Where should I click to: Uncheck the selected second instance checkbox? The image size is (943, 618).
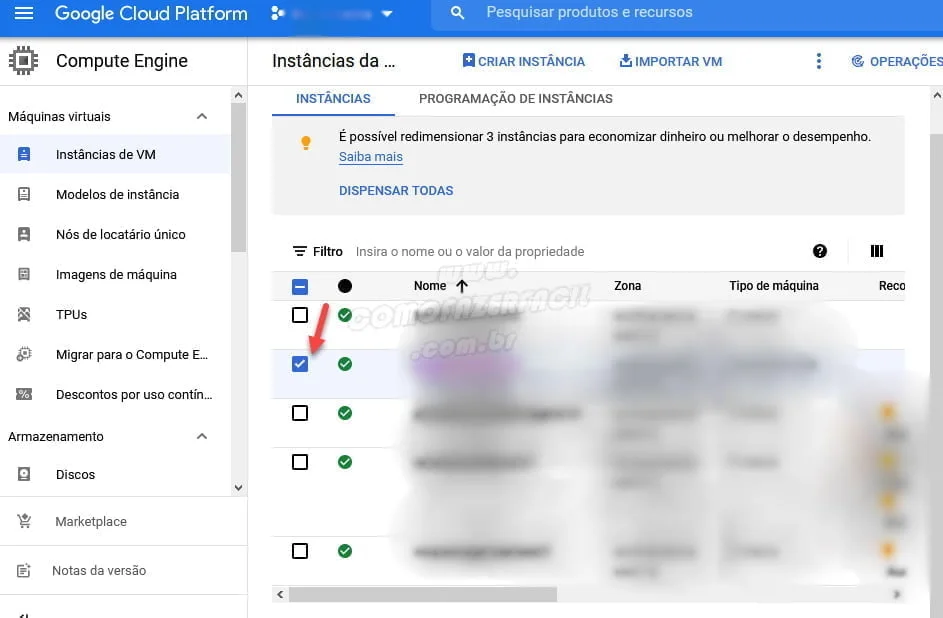[x=300, y=364]
